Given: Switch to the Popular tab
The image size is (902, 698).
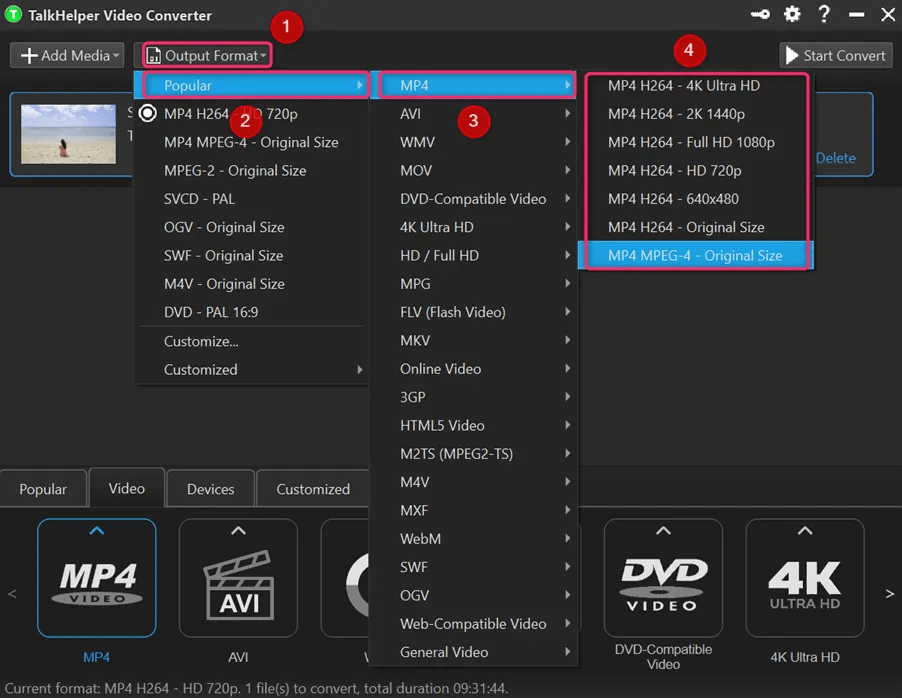Looking at the screenshot, I should [43, 489].
